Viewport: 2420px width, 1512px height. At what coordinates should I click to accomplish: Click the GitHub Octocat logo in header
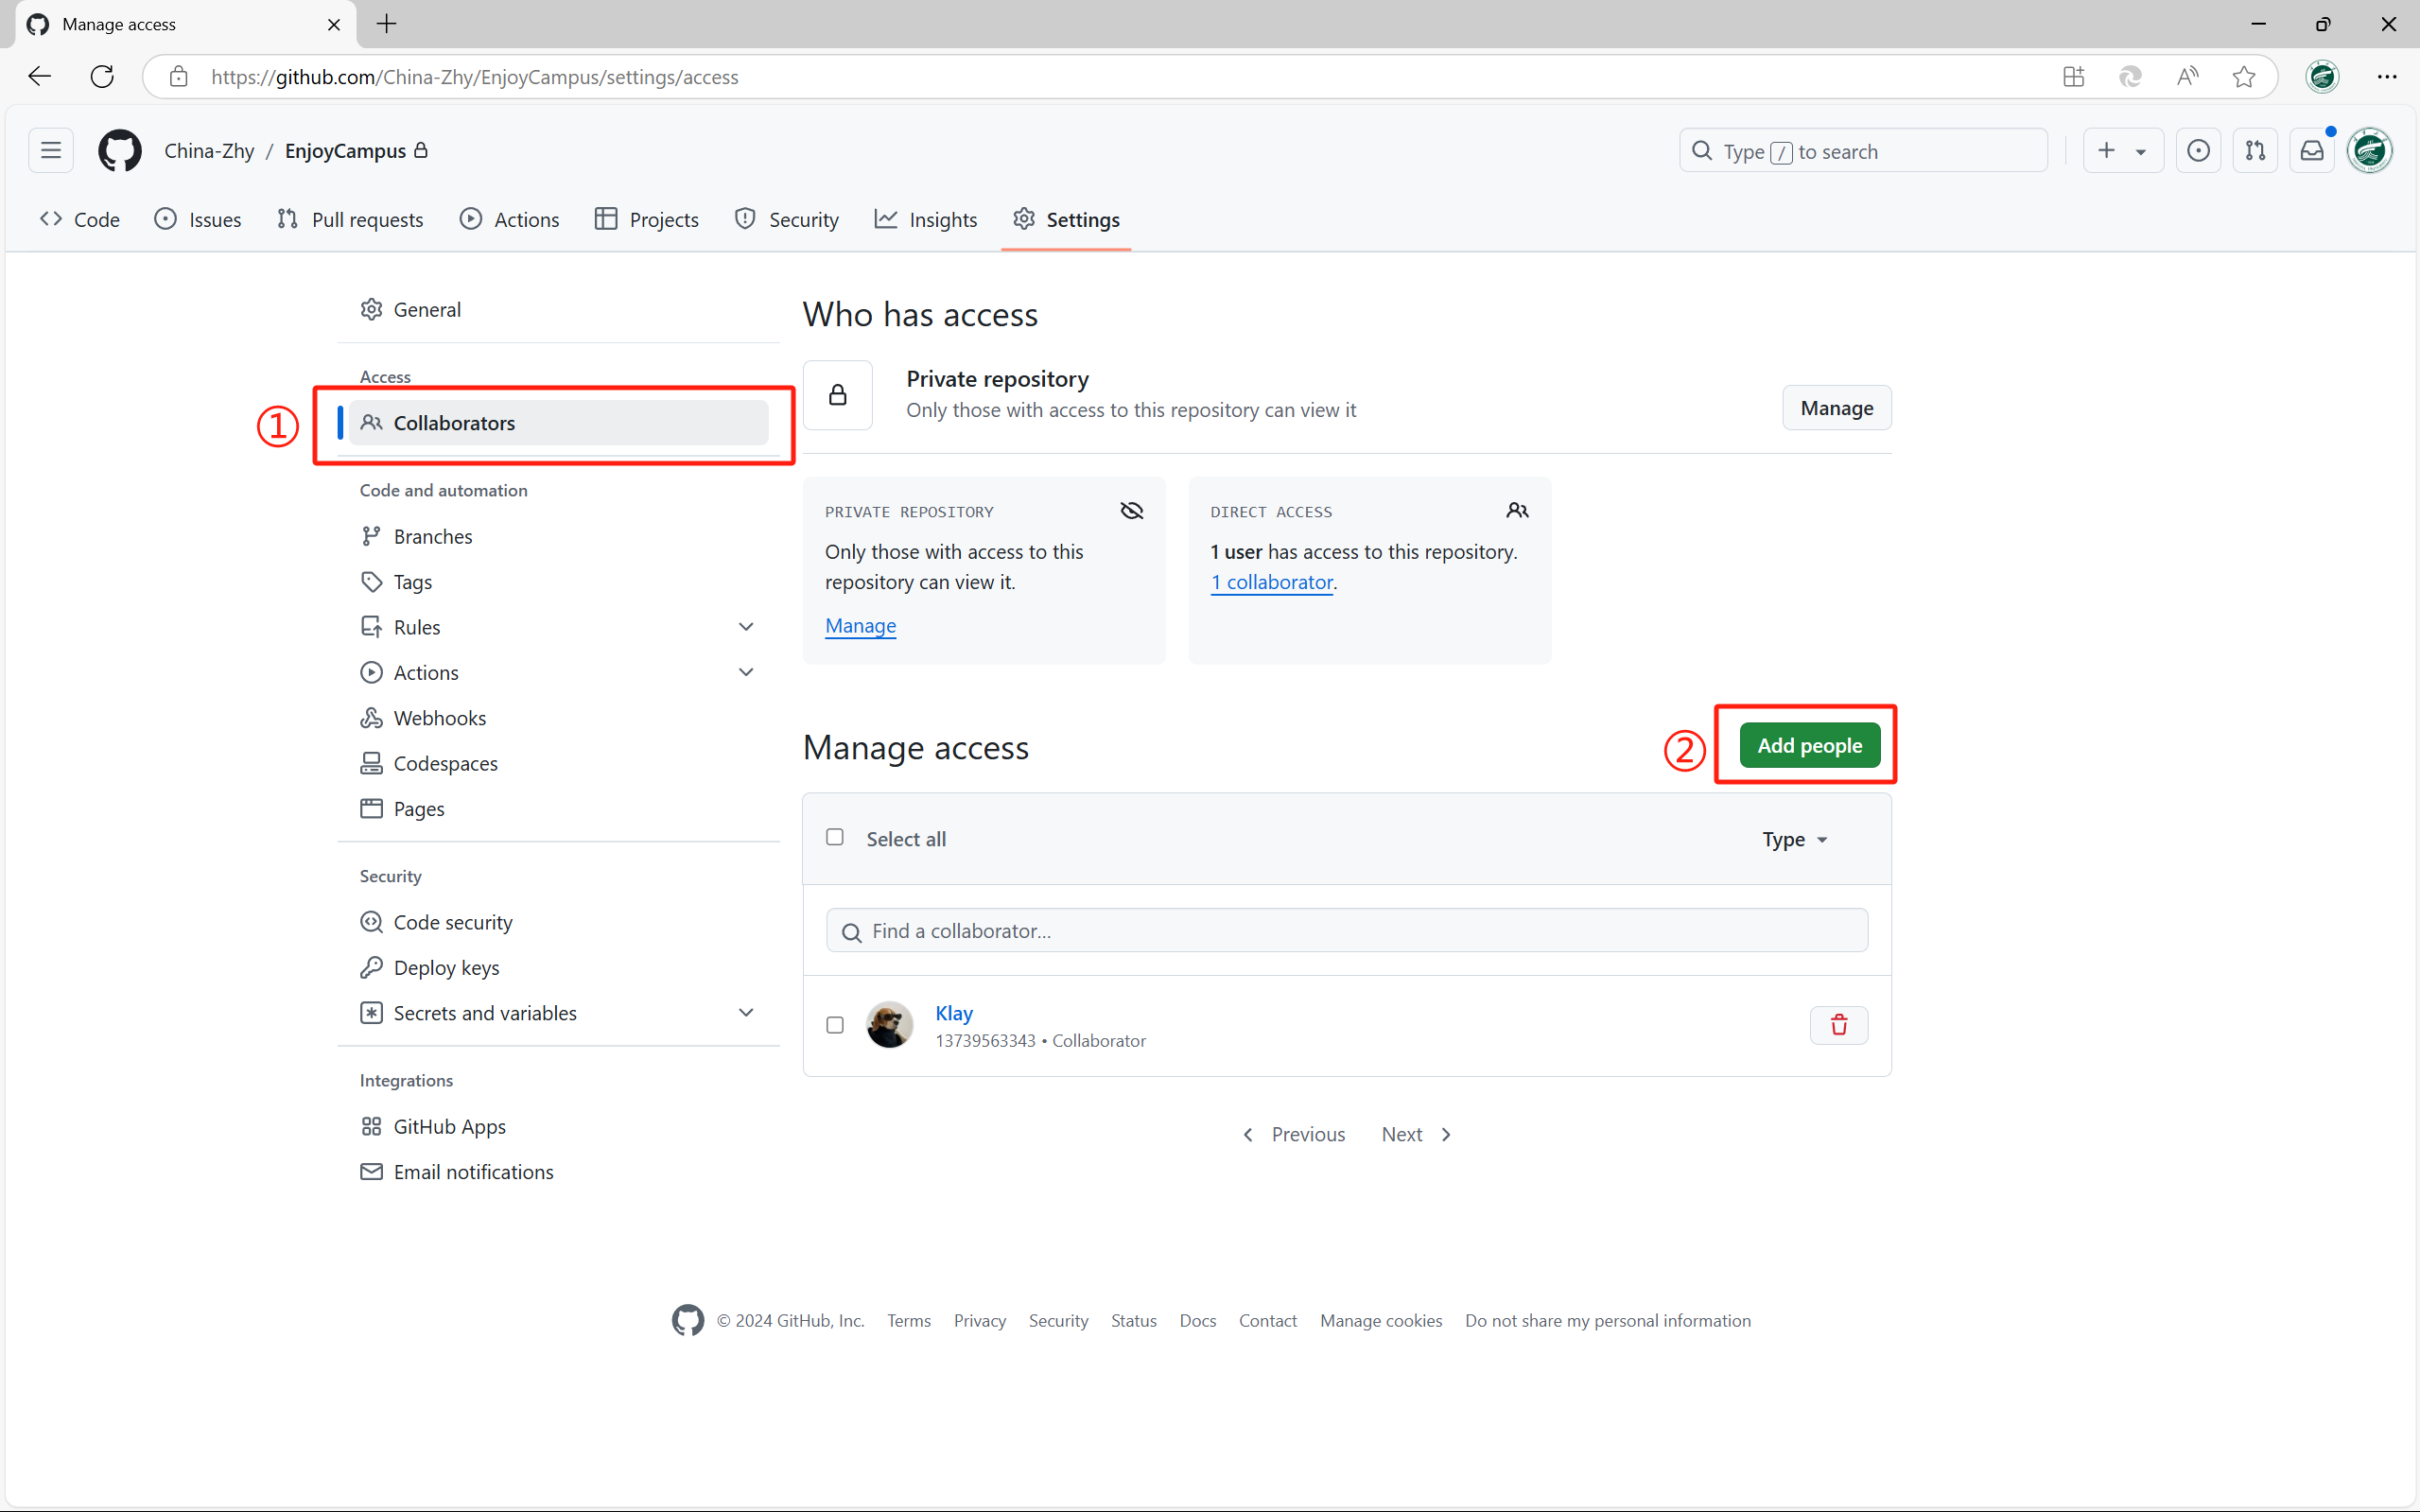click(120, 151)
